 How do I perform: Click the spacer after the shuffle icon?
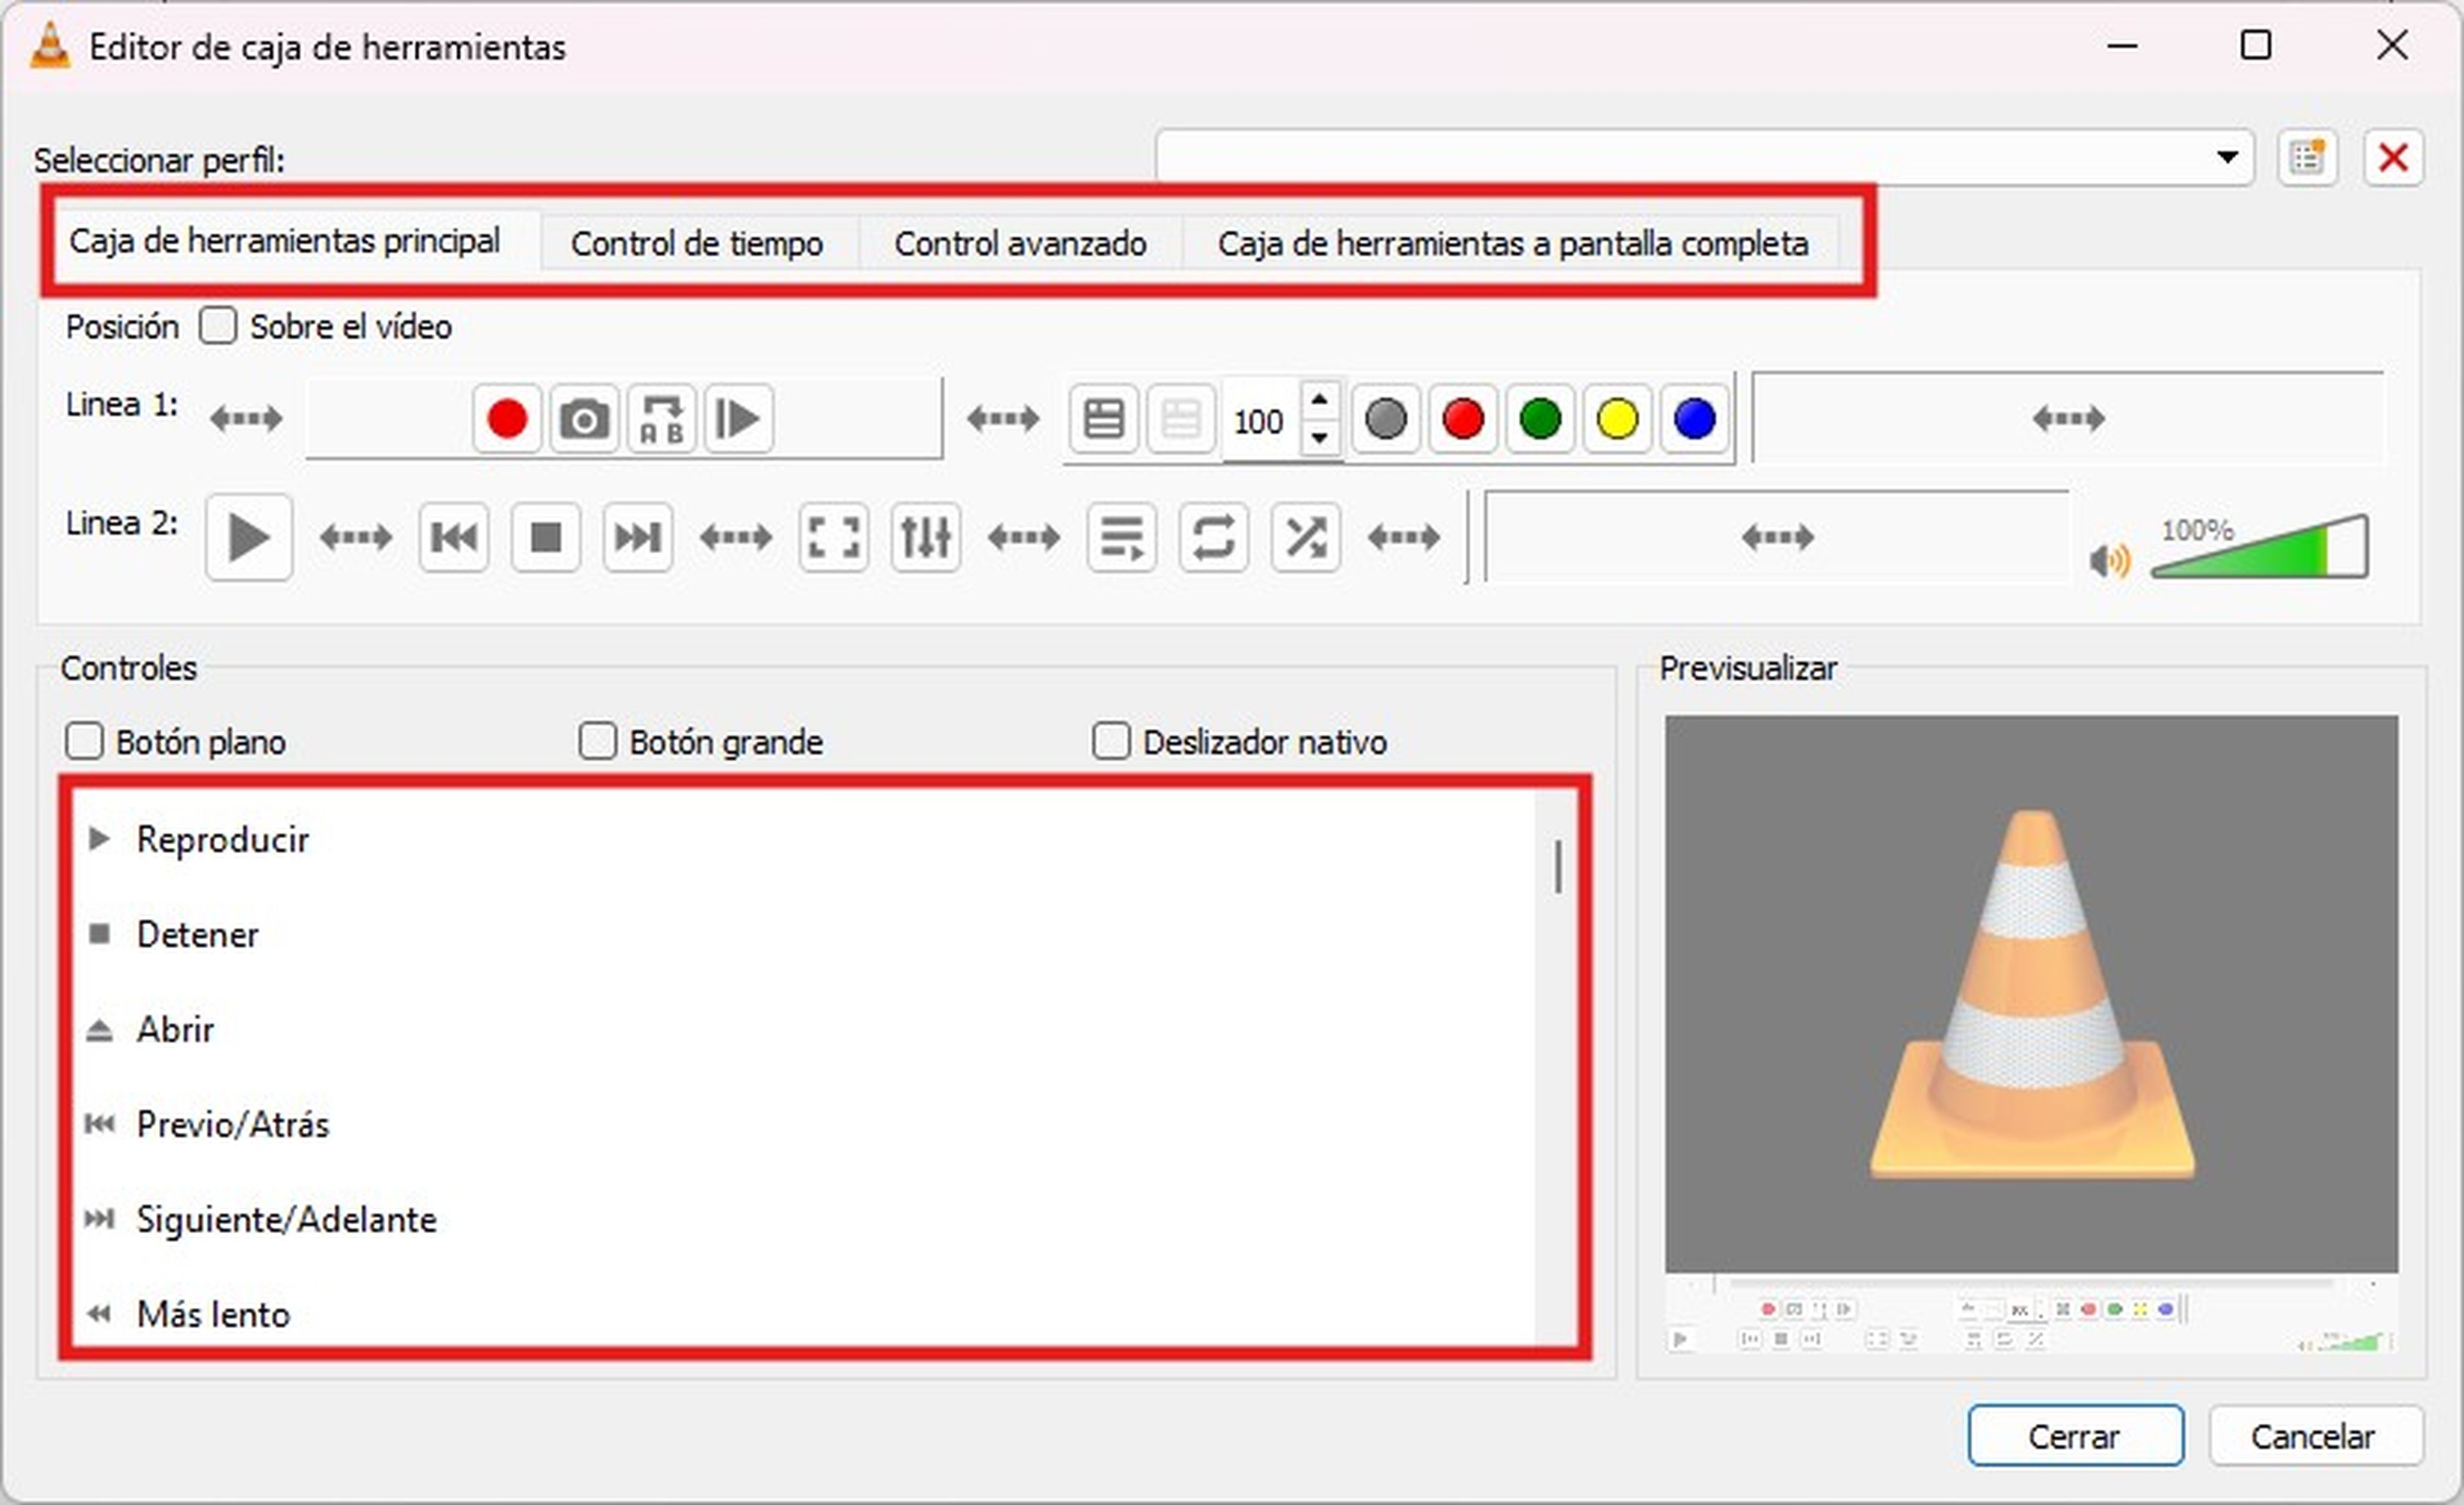pos(1404,537)
